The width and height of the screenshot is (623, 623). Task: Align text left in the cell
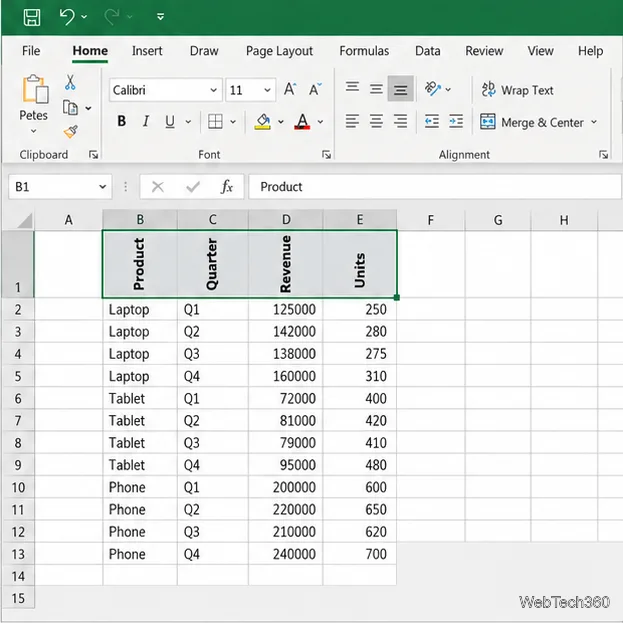coord(352,121)
